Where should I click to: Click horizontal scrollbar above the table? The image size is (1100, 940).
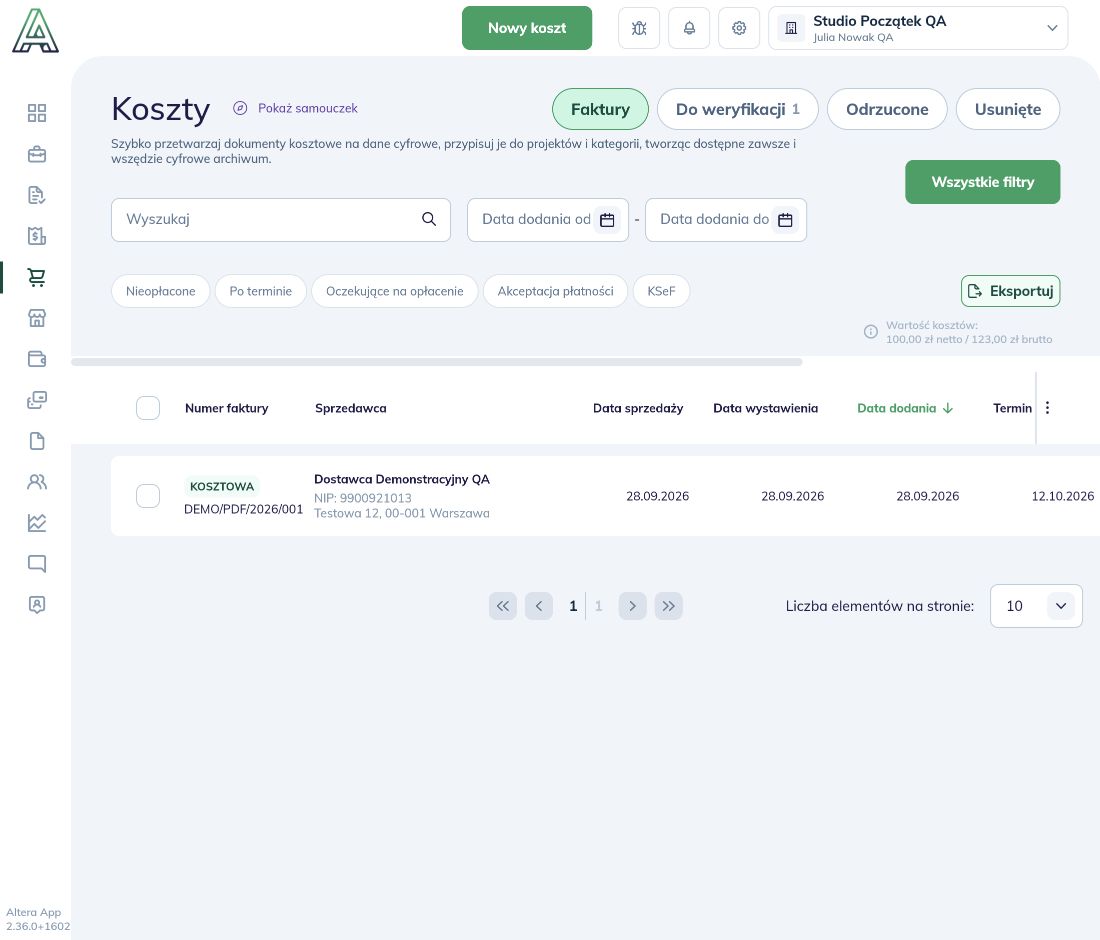tap(436, 362)
